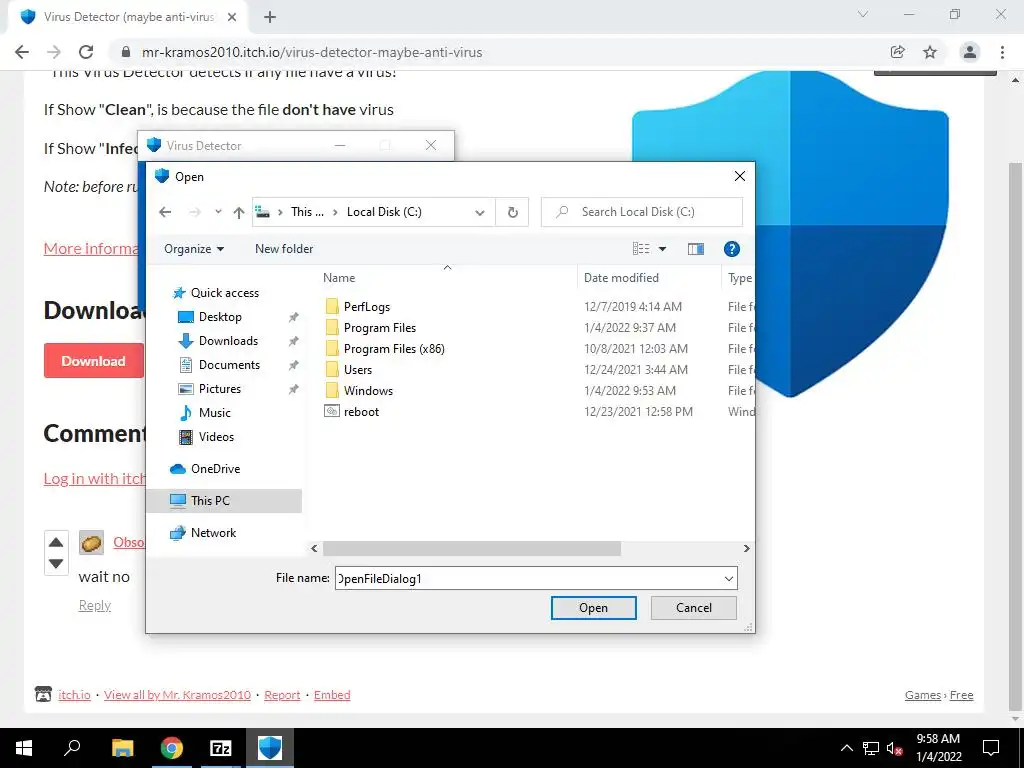Refresh the Local Disk (C:) folder listing
1024x768 pixels.
[513, 212]
